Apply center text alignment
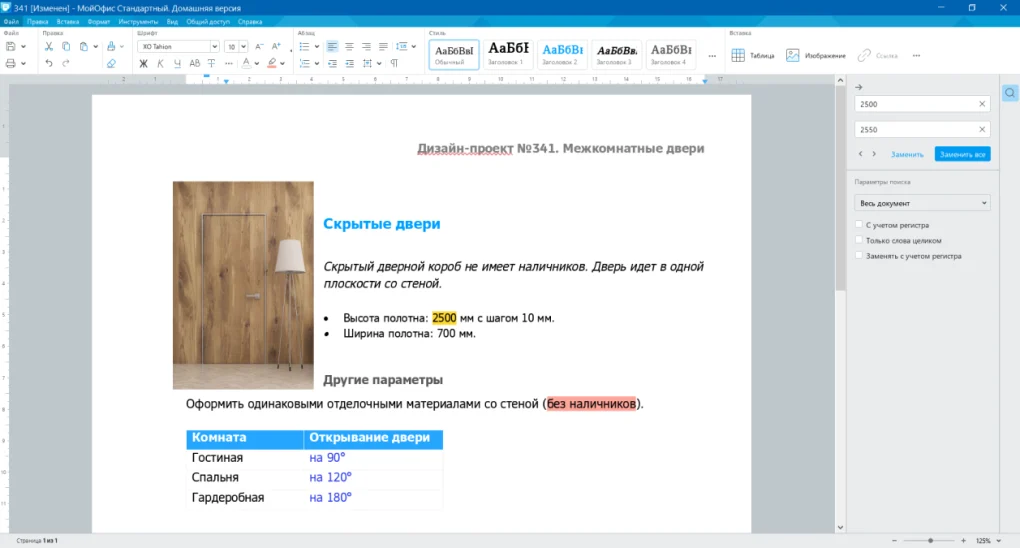The height and width of the screenshot is (548, 1020). click(x=349, y=46)
